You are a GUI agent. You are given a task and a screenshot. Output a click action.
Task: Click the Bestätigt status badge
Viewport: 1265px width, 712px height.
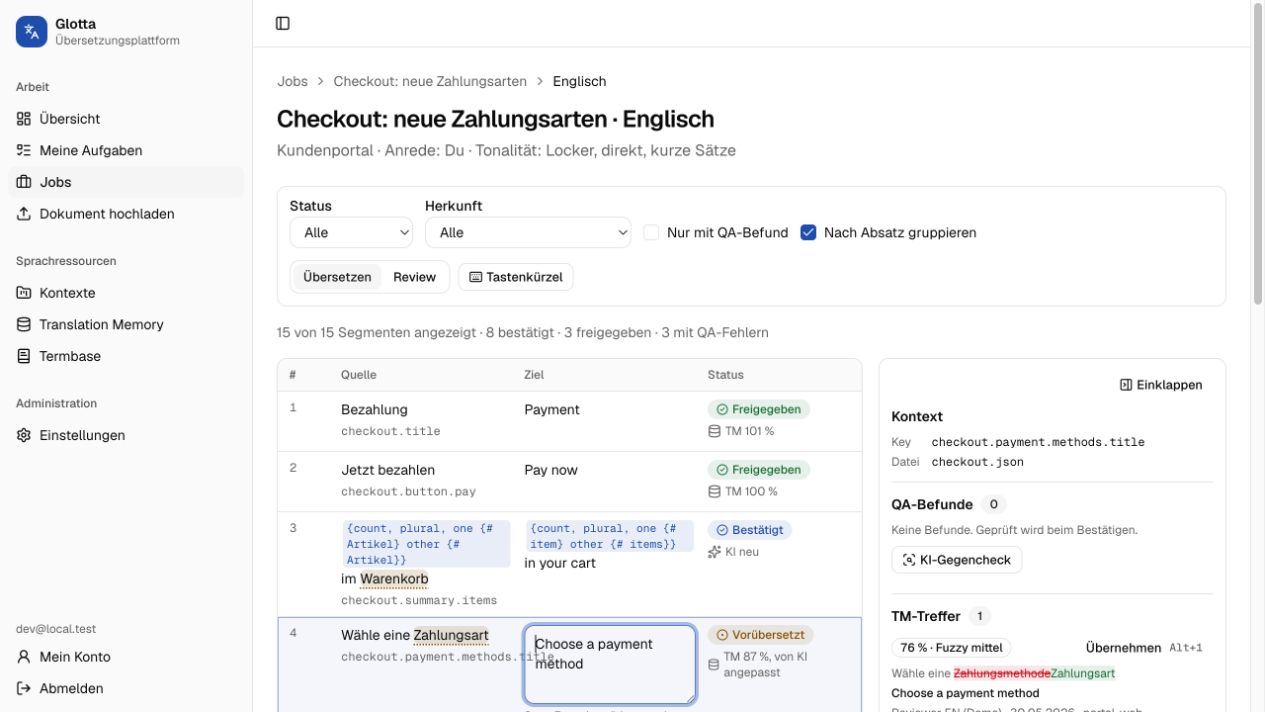click(750, 530)
